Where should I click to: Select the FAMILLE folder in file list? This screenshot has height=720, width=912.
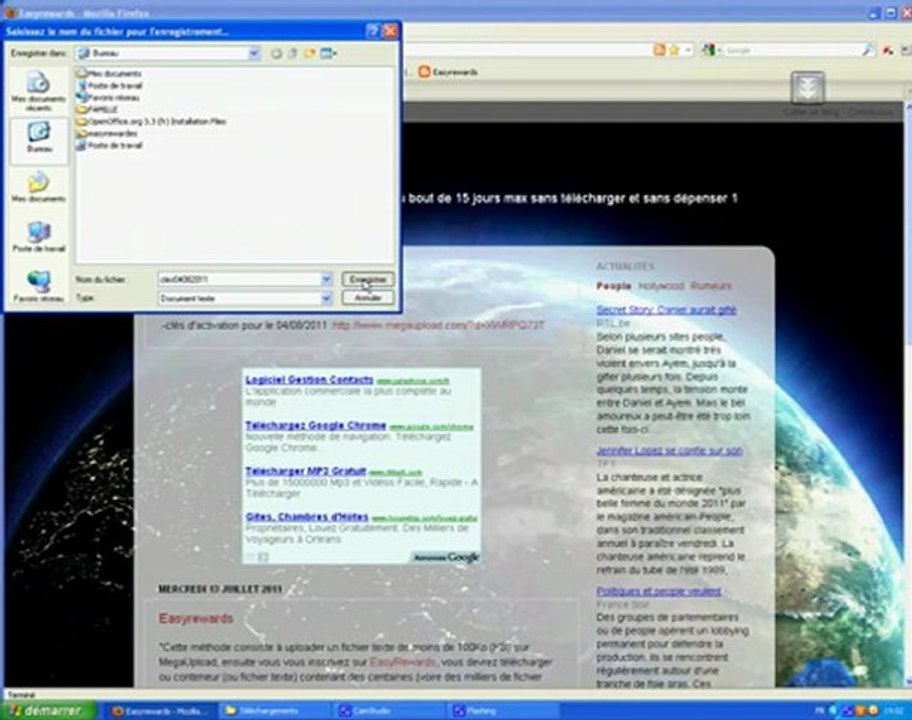click(98, 109)
